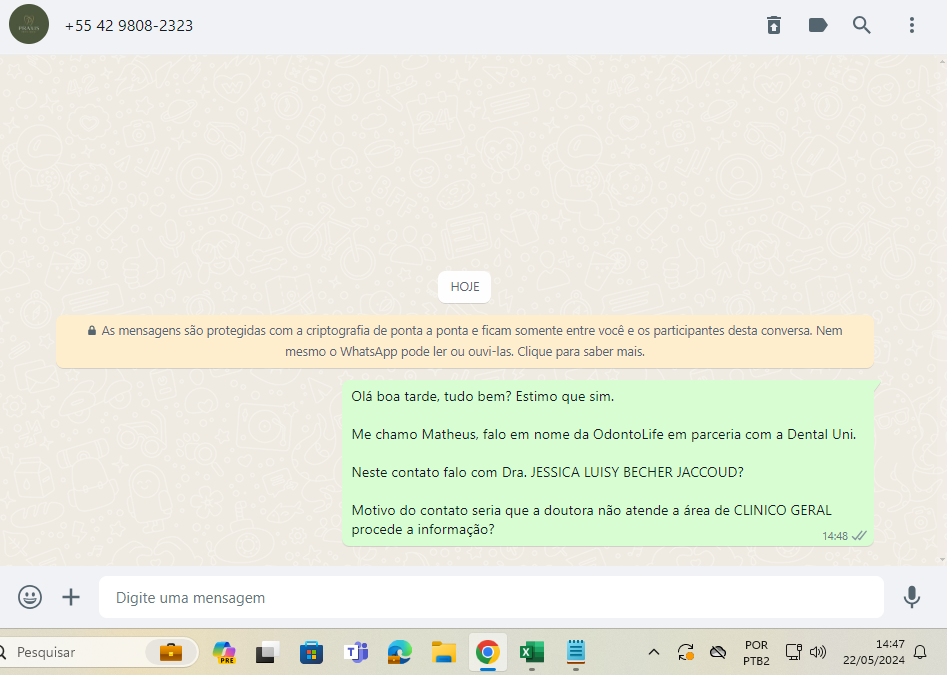This screenshot has width=947, height=675.
Task: Open Microsoft Edge from the taskbar
Action: [399, 653]
